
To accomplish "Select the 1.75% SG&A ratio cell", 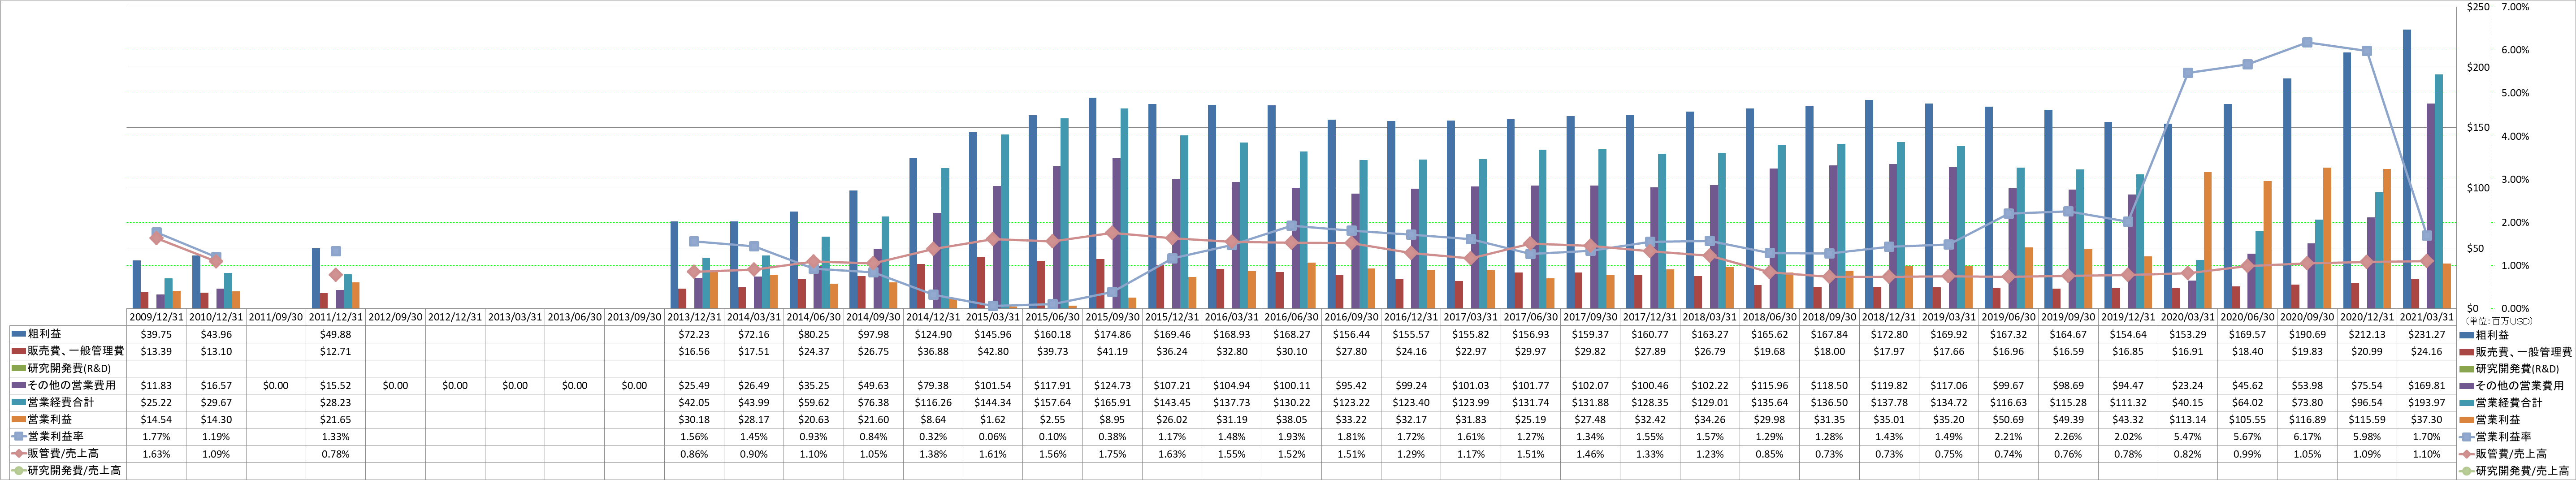I will [1113, 454].
